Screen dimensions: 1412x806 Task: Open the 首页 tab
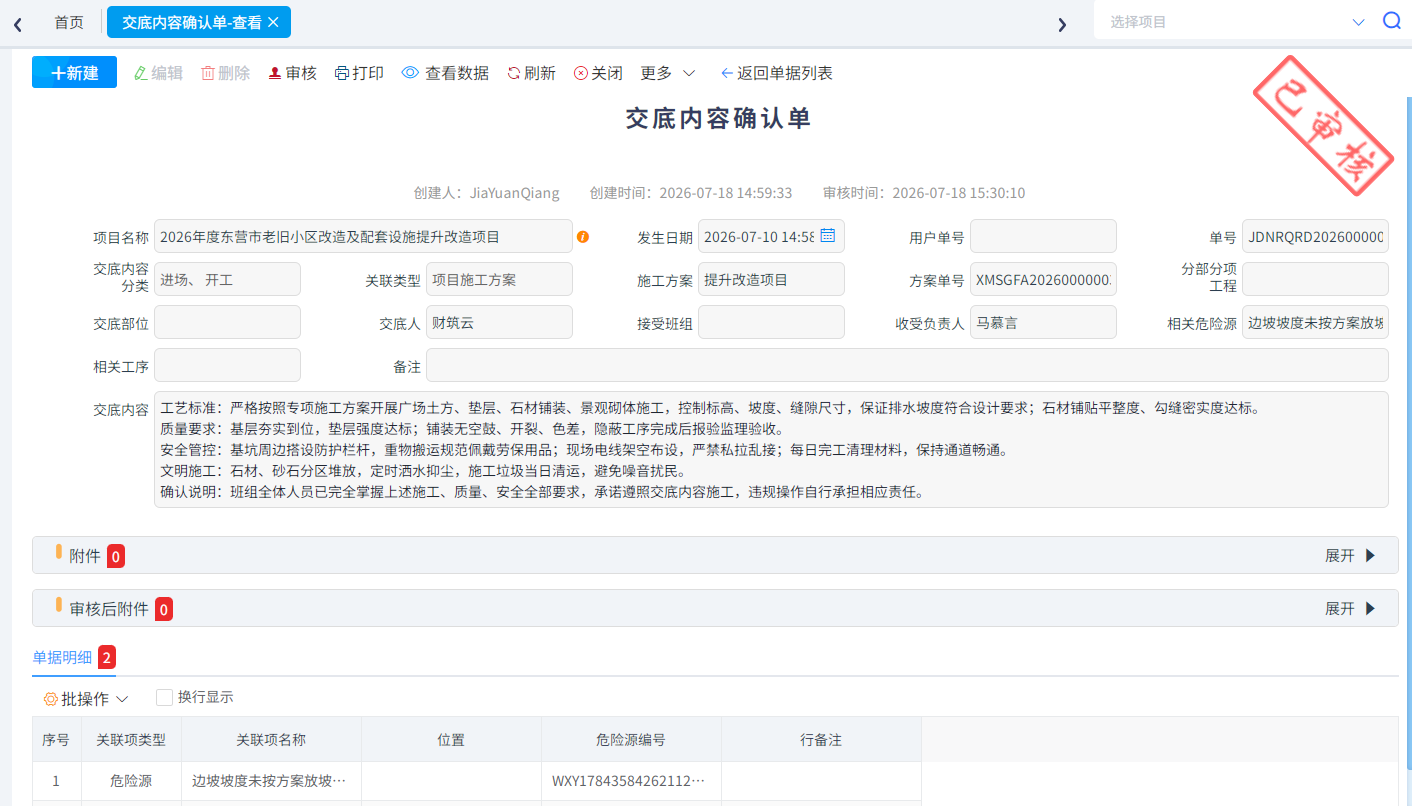pos(69,22)
